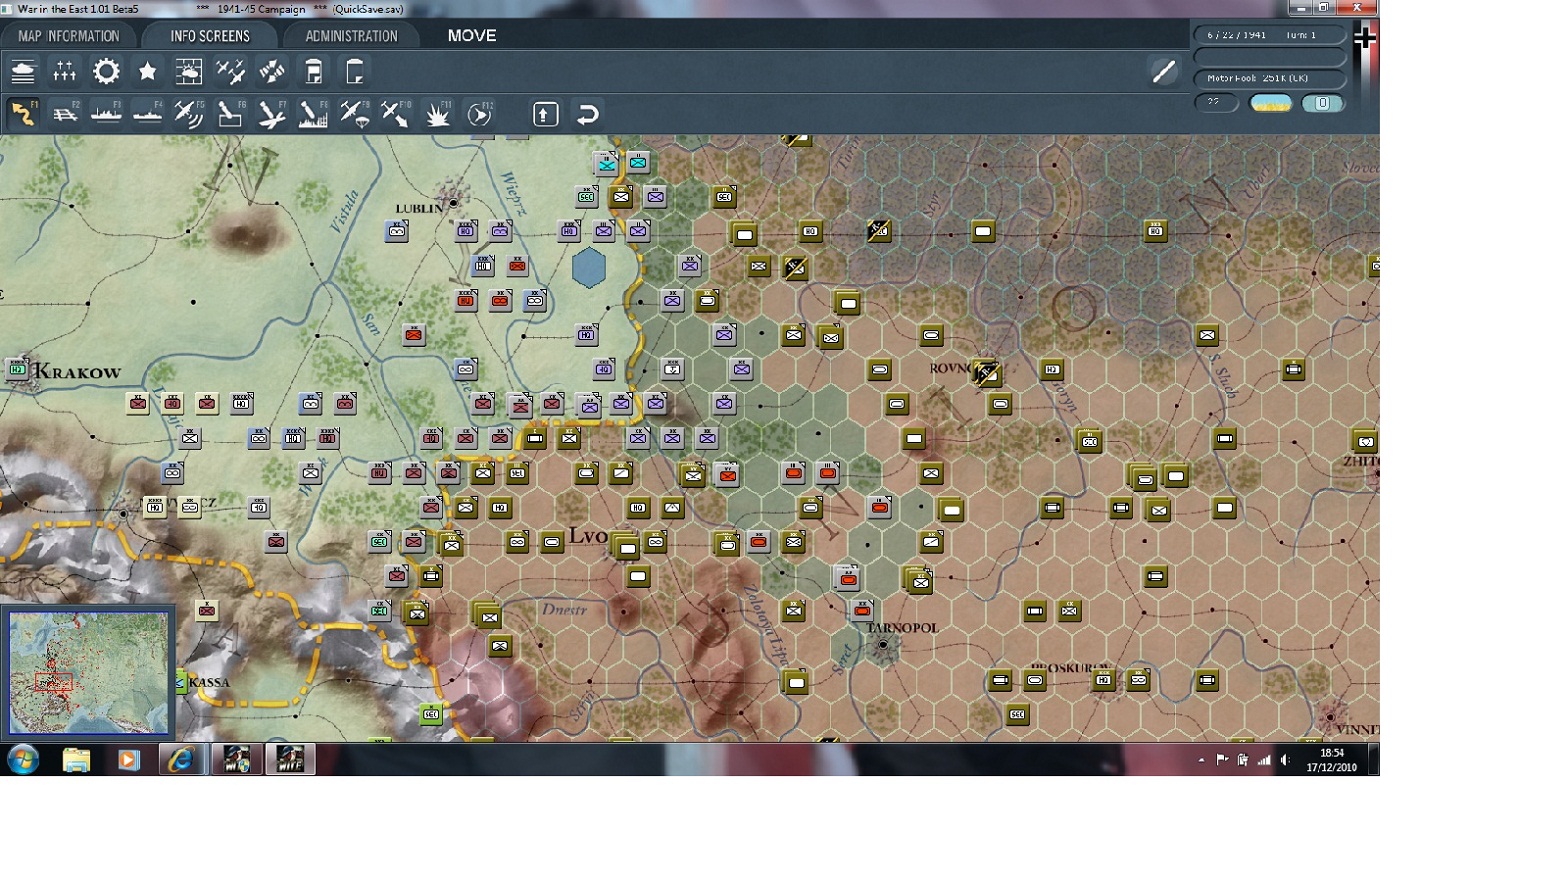The width and height of the screenshot is (1568, 882).
Task: Select the F2 rail move mode
Action: click(x=65, y=114)
